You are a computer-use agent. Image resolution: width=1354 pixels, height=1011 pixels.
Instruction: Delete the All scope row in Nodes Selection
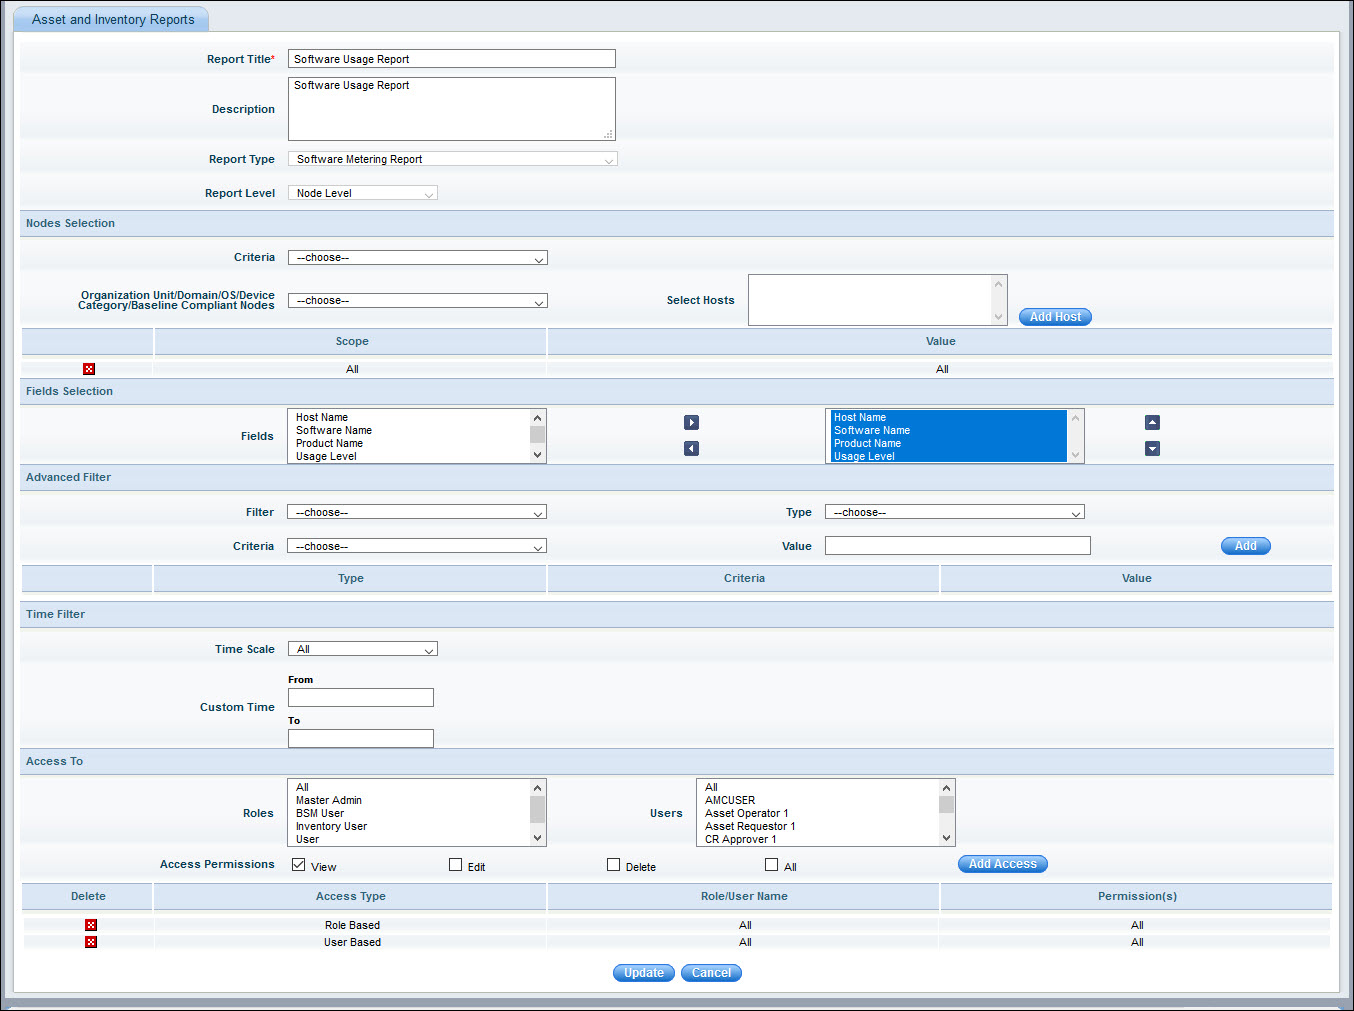coord(89,368)
